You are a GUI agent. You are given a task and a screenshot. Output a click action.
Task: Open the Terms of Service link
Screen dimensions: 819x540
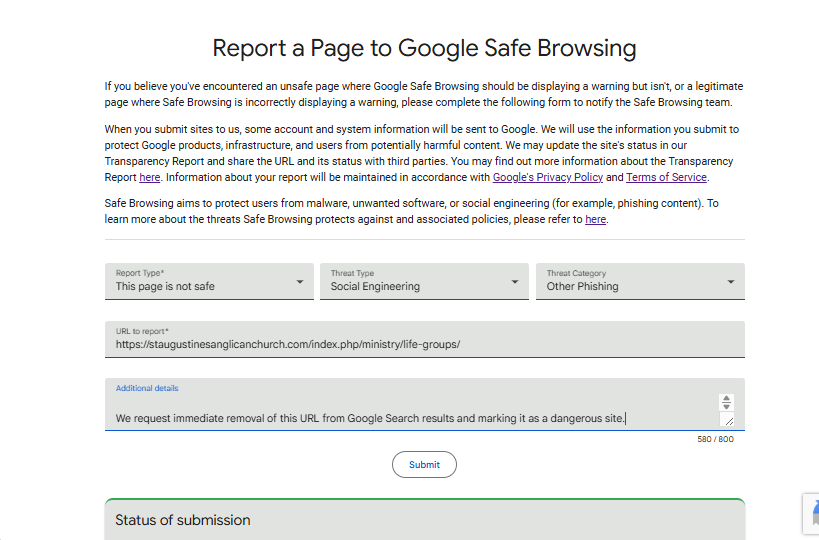coord(666,177)
